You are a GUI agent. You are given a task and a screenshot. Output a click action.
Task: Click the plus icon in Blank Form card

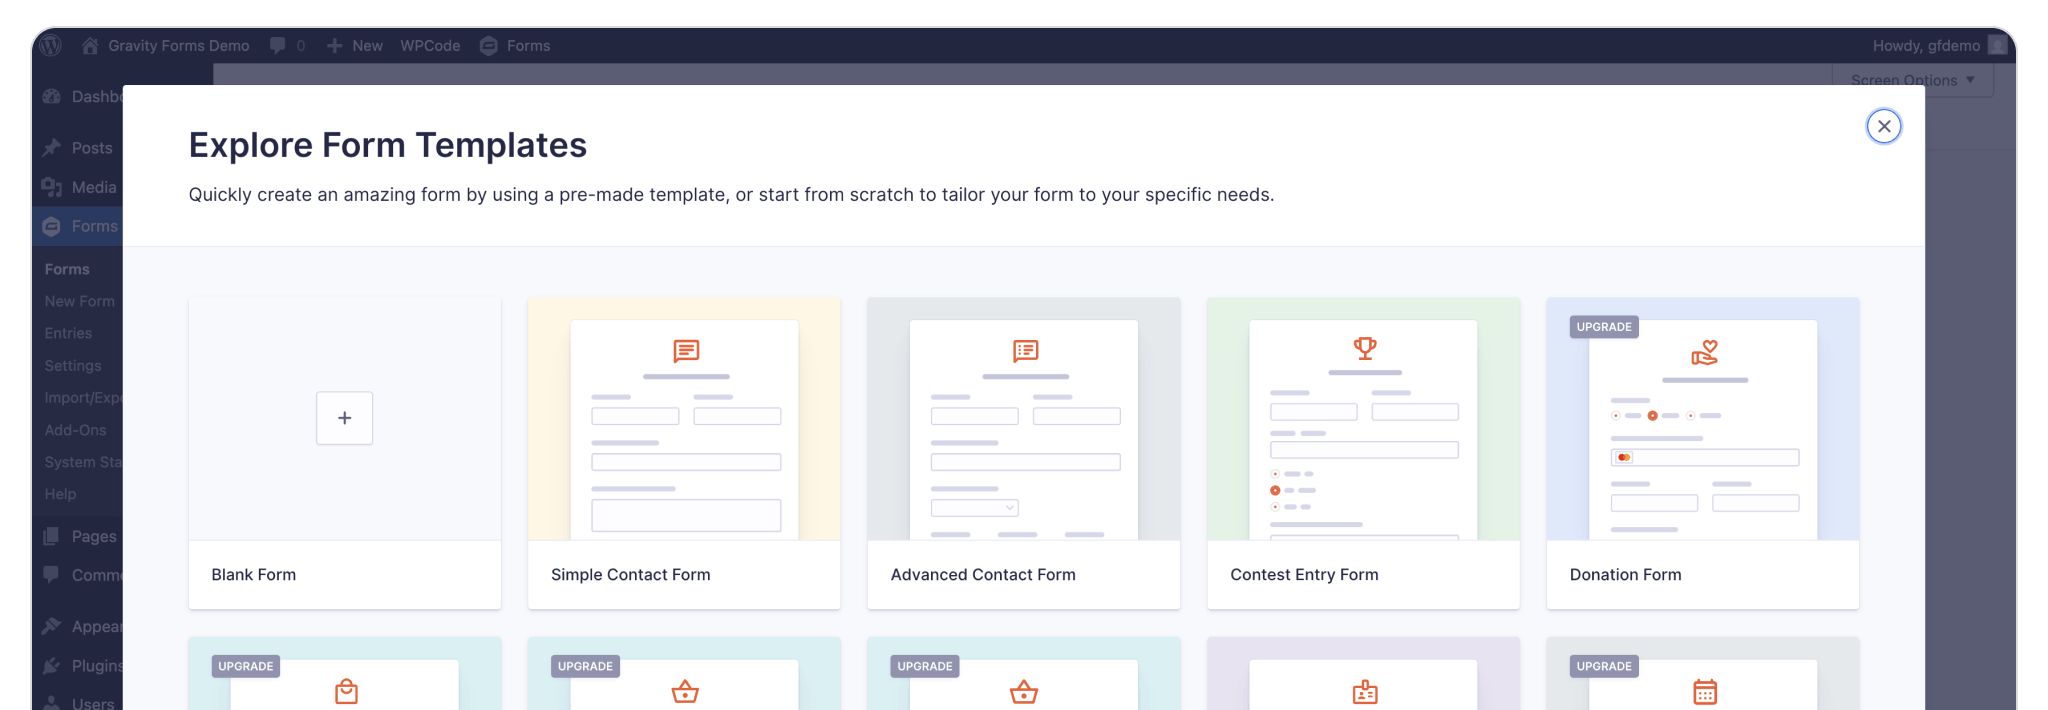coord(345,418)
